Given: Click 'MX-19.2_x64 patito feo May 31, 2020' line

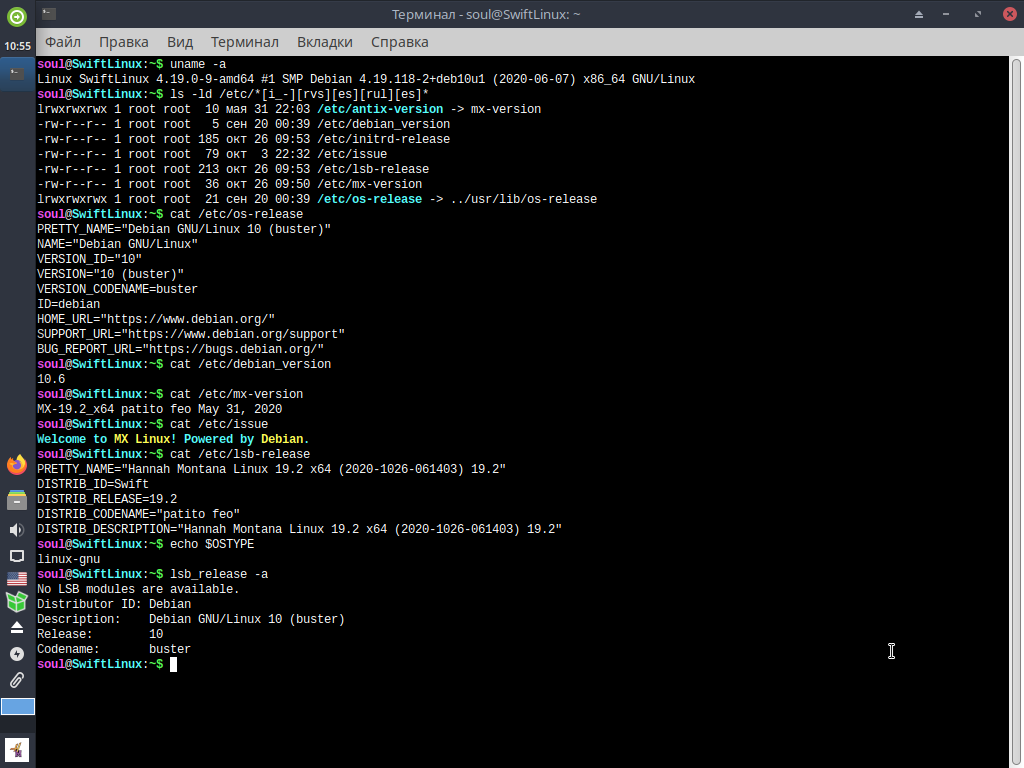Looking at the screenshot, I should point(159,409).
